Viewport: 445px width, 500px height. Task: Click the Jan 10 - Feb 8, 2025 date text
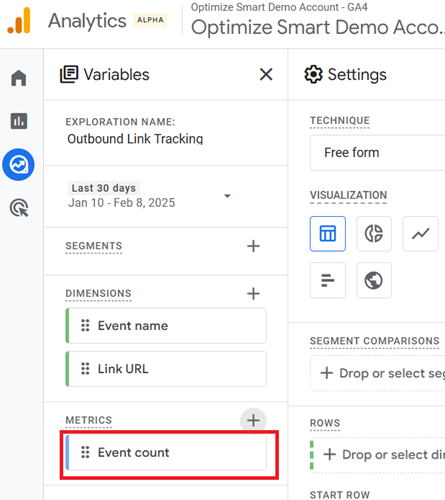tap(122, 203)
